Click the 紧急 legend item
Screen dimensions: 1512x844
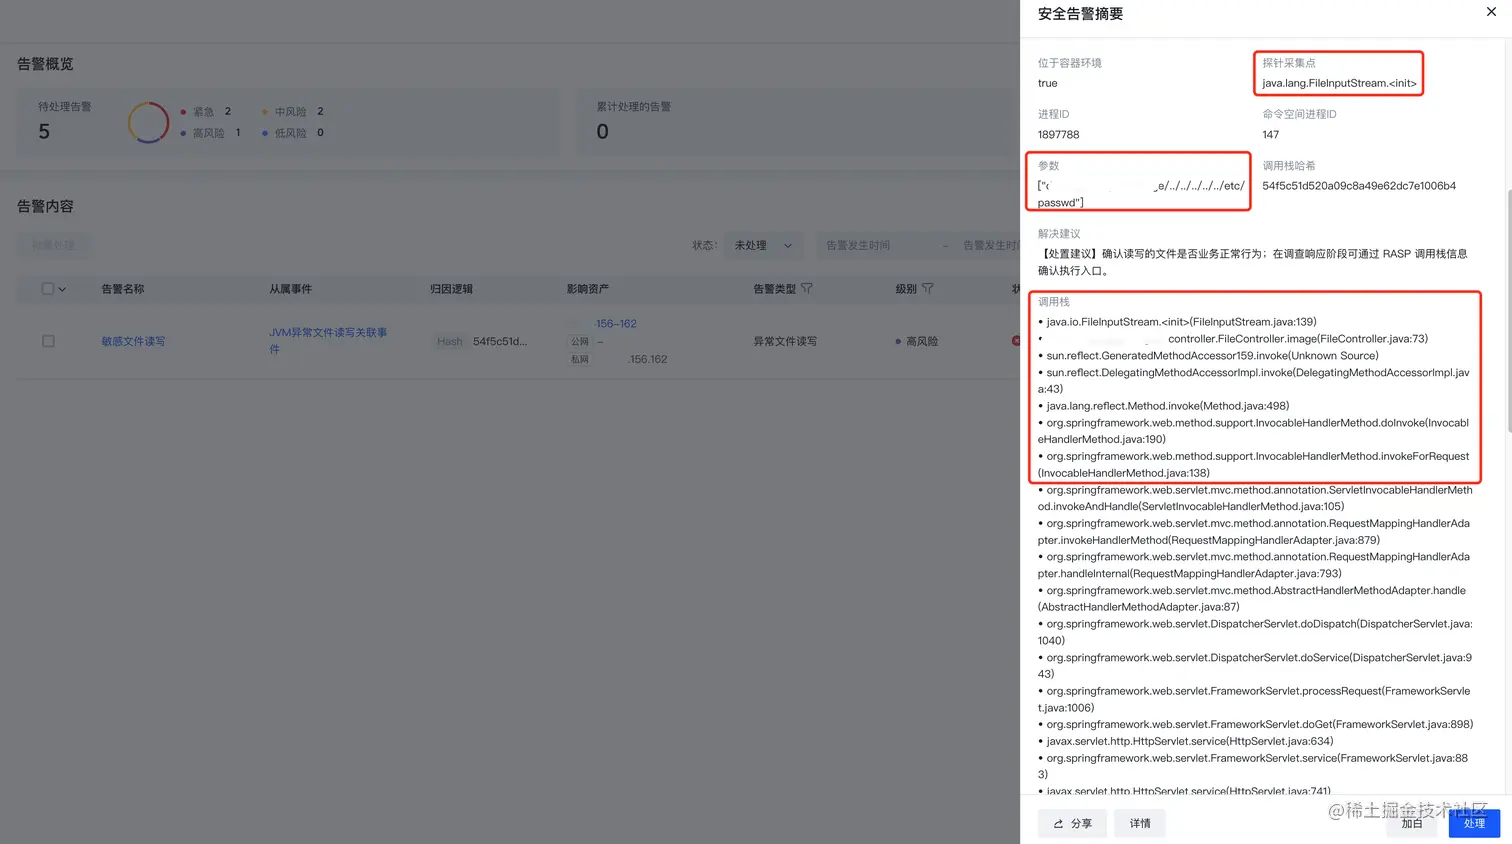[x=206, y=112]
